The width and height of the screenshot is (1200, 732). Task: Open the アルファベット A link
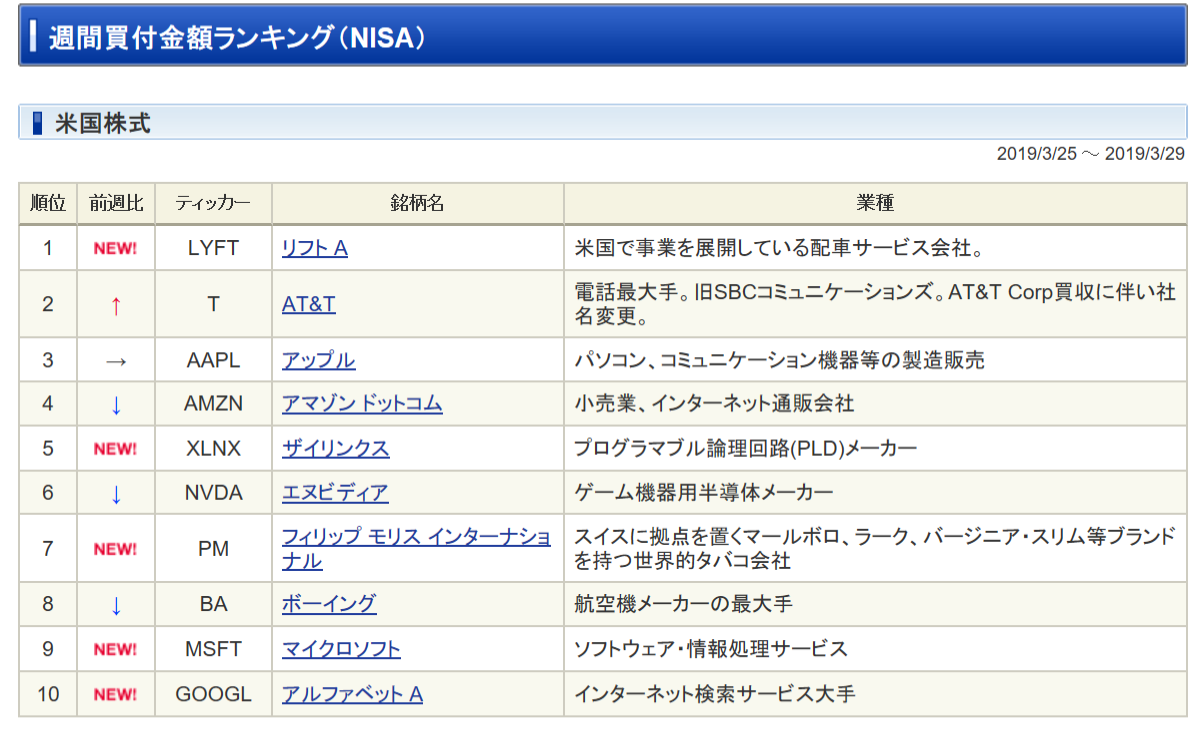(x=351, y=694)
